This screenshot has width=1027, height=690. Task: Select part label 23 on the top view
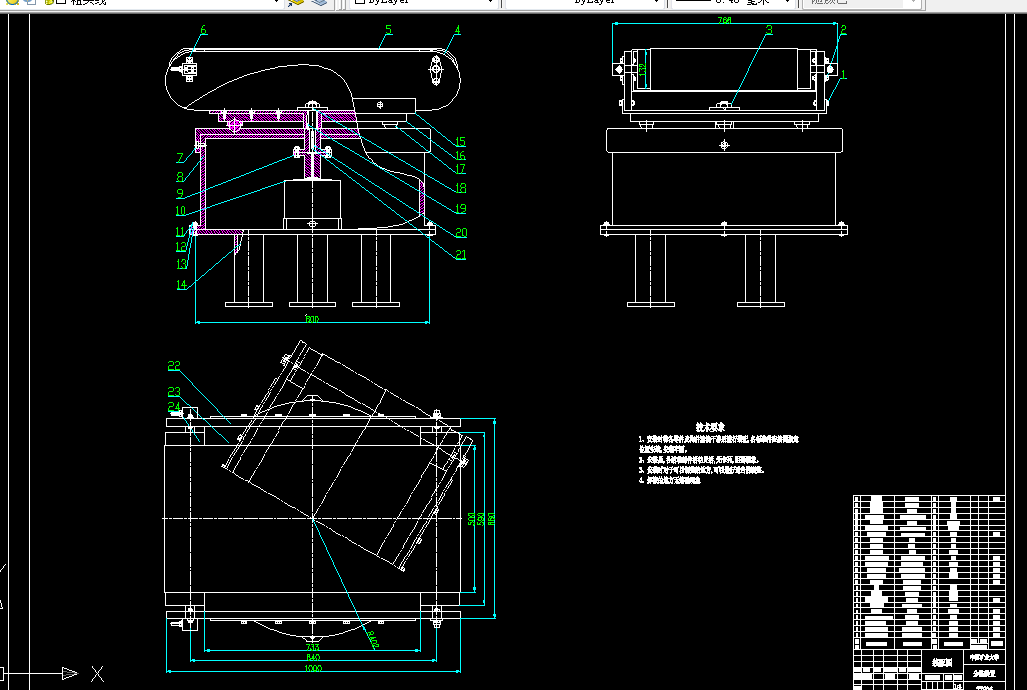174,392
